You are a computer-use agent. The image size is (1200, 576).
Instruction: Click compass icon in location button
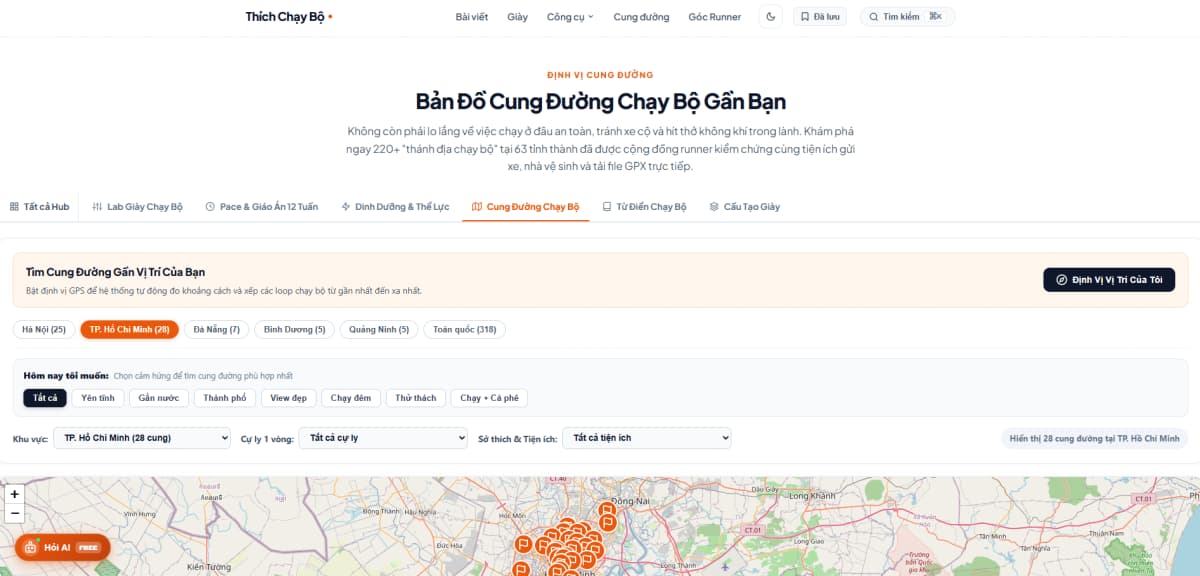pos(1062,280)
